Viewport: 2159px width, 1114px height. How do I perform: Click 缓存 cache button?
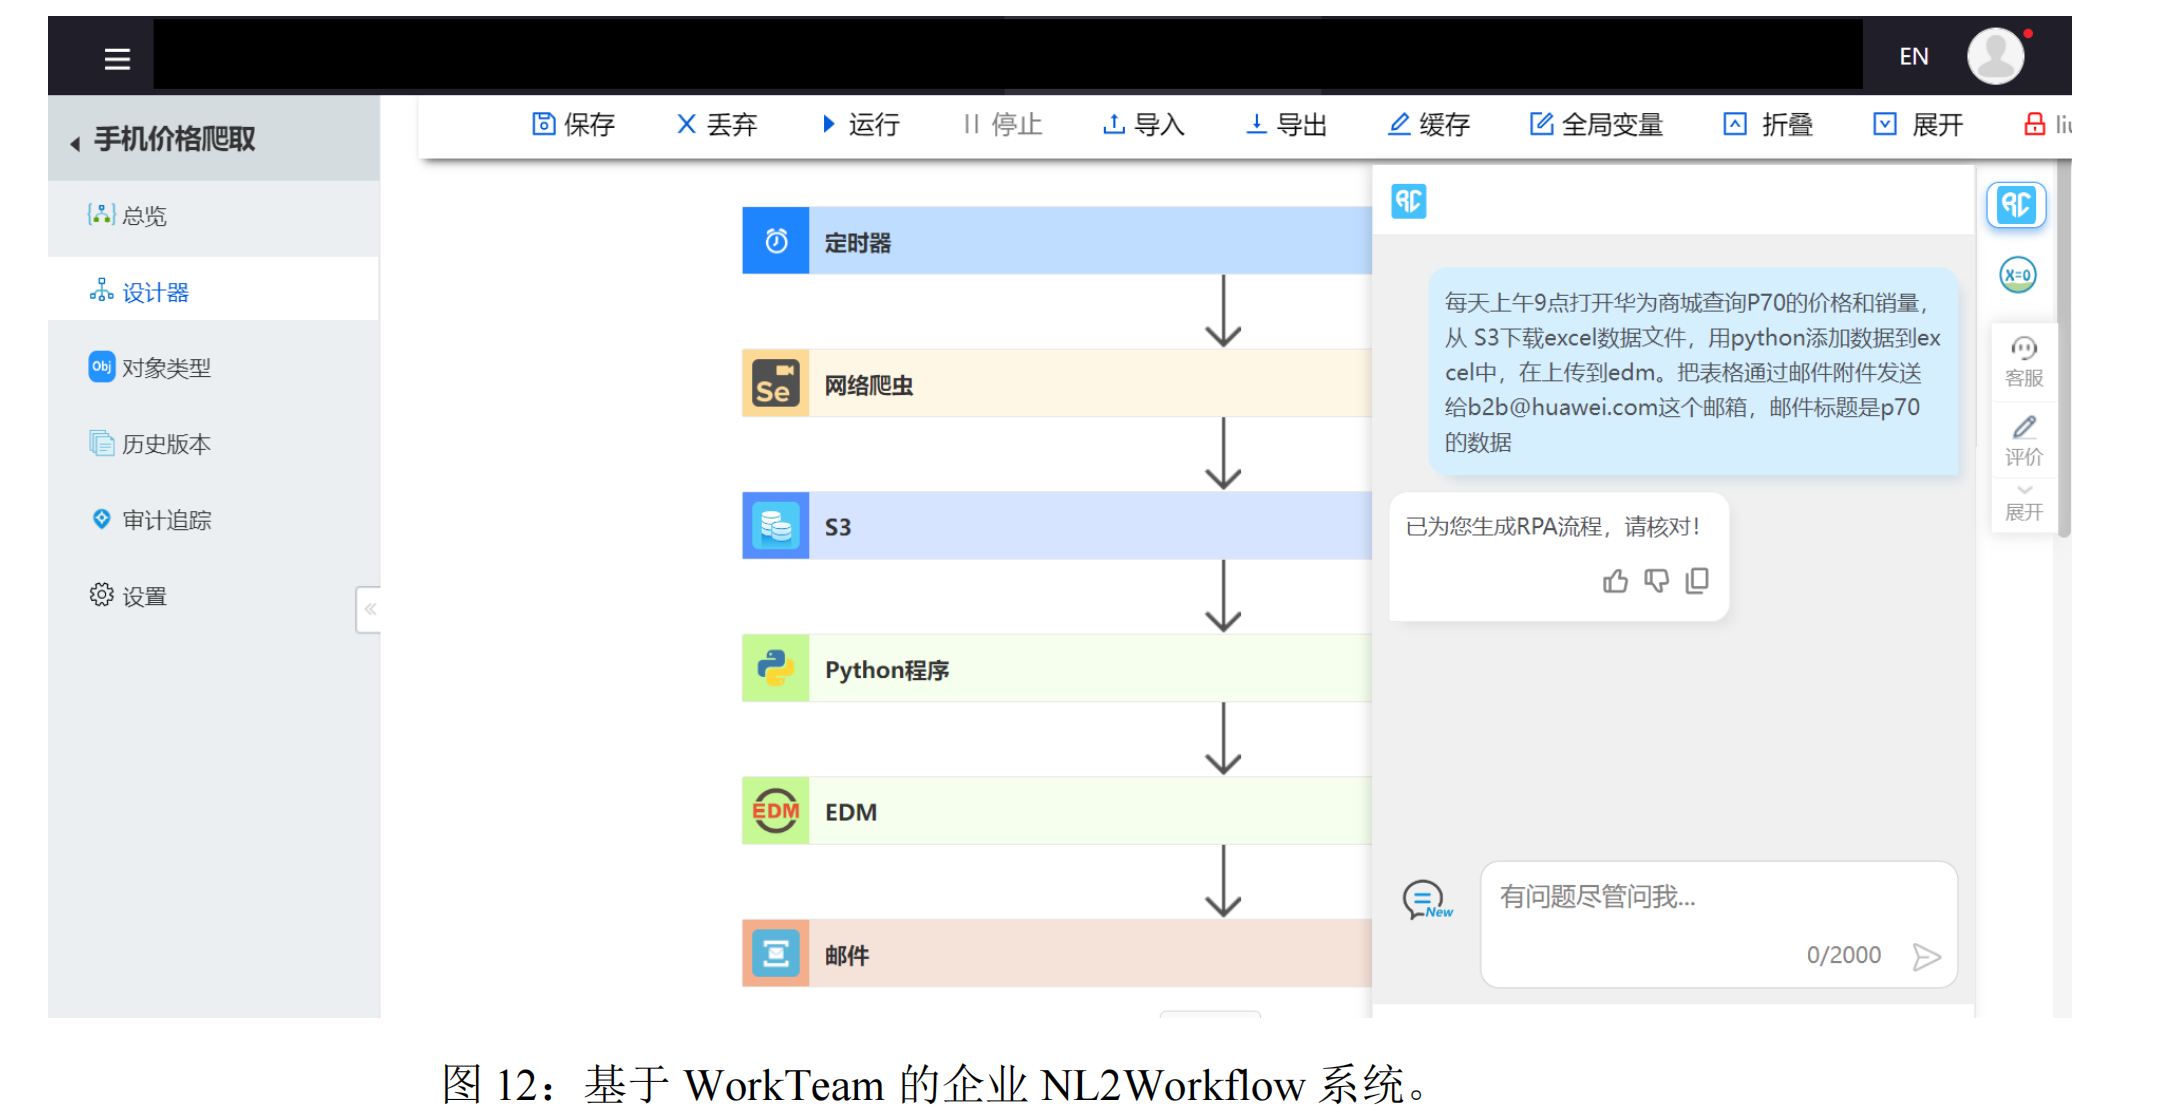click(x=1430, y=124)
